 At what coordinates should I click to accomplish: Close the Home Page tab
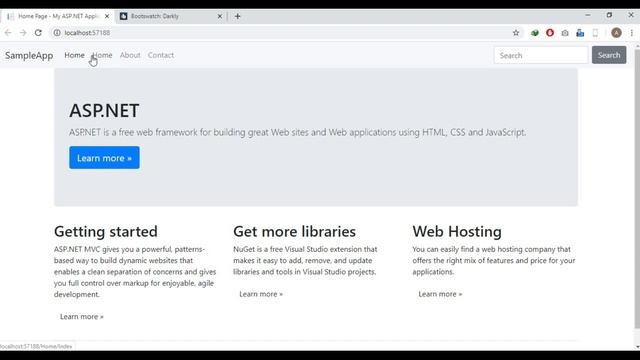pyautogui.click(x=107, y=16)
